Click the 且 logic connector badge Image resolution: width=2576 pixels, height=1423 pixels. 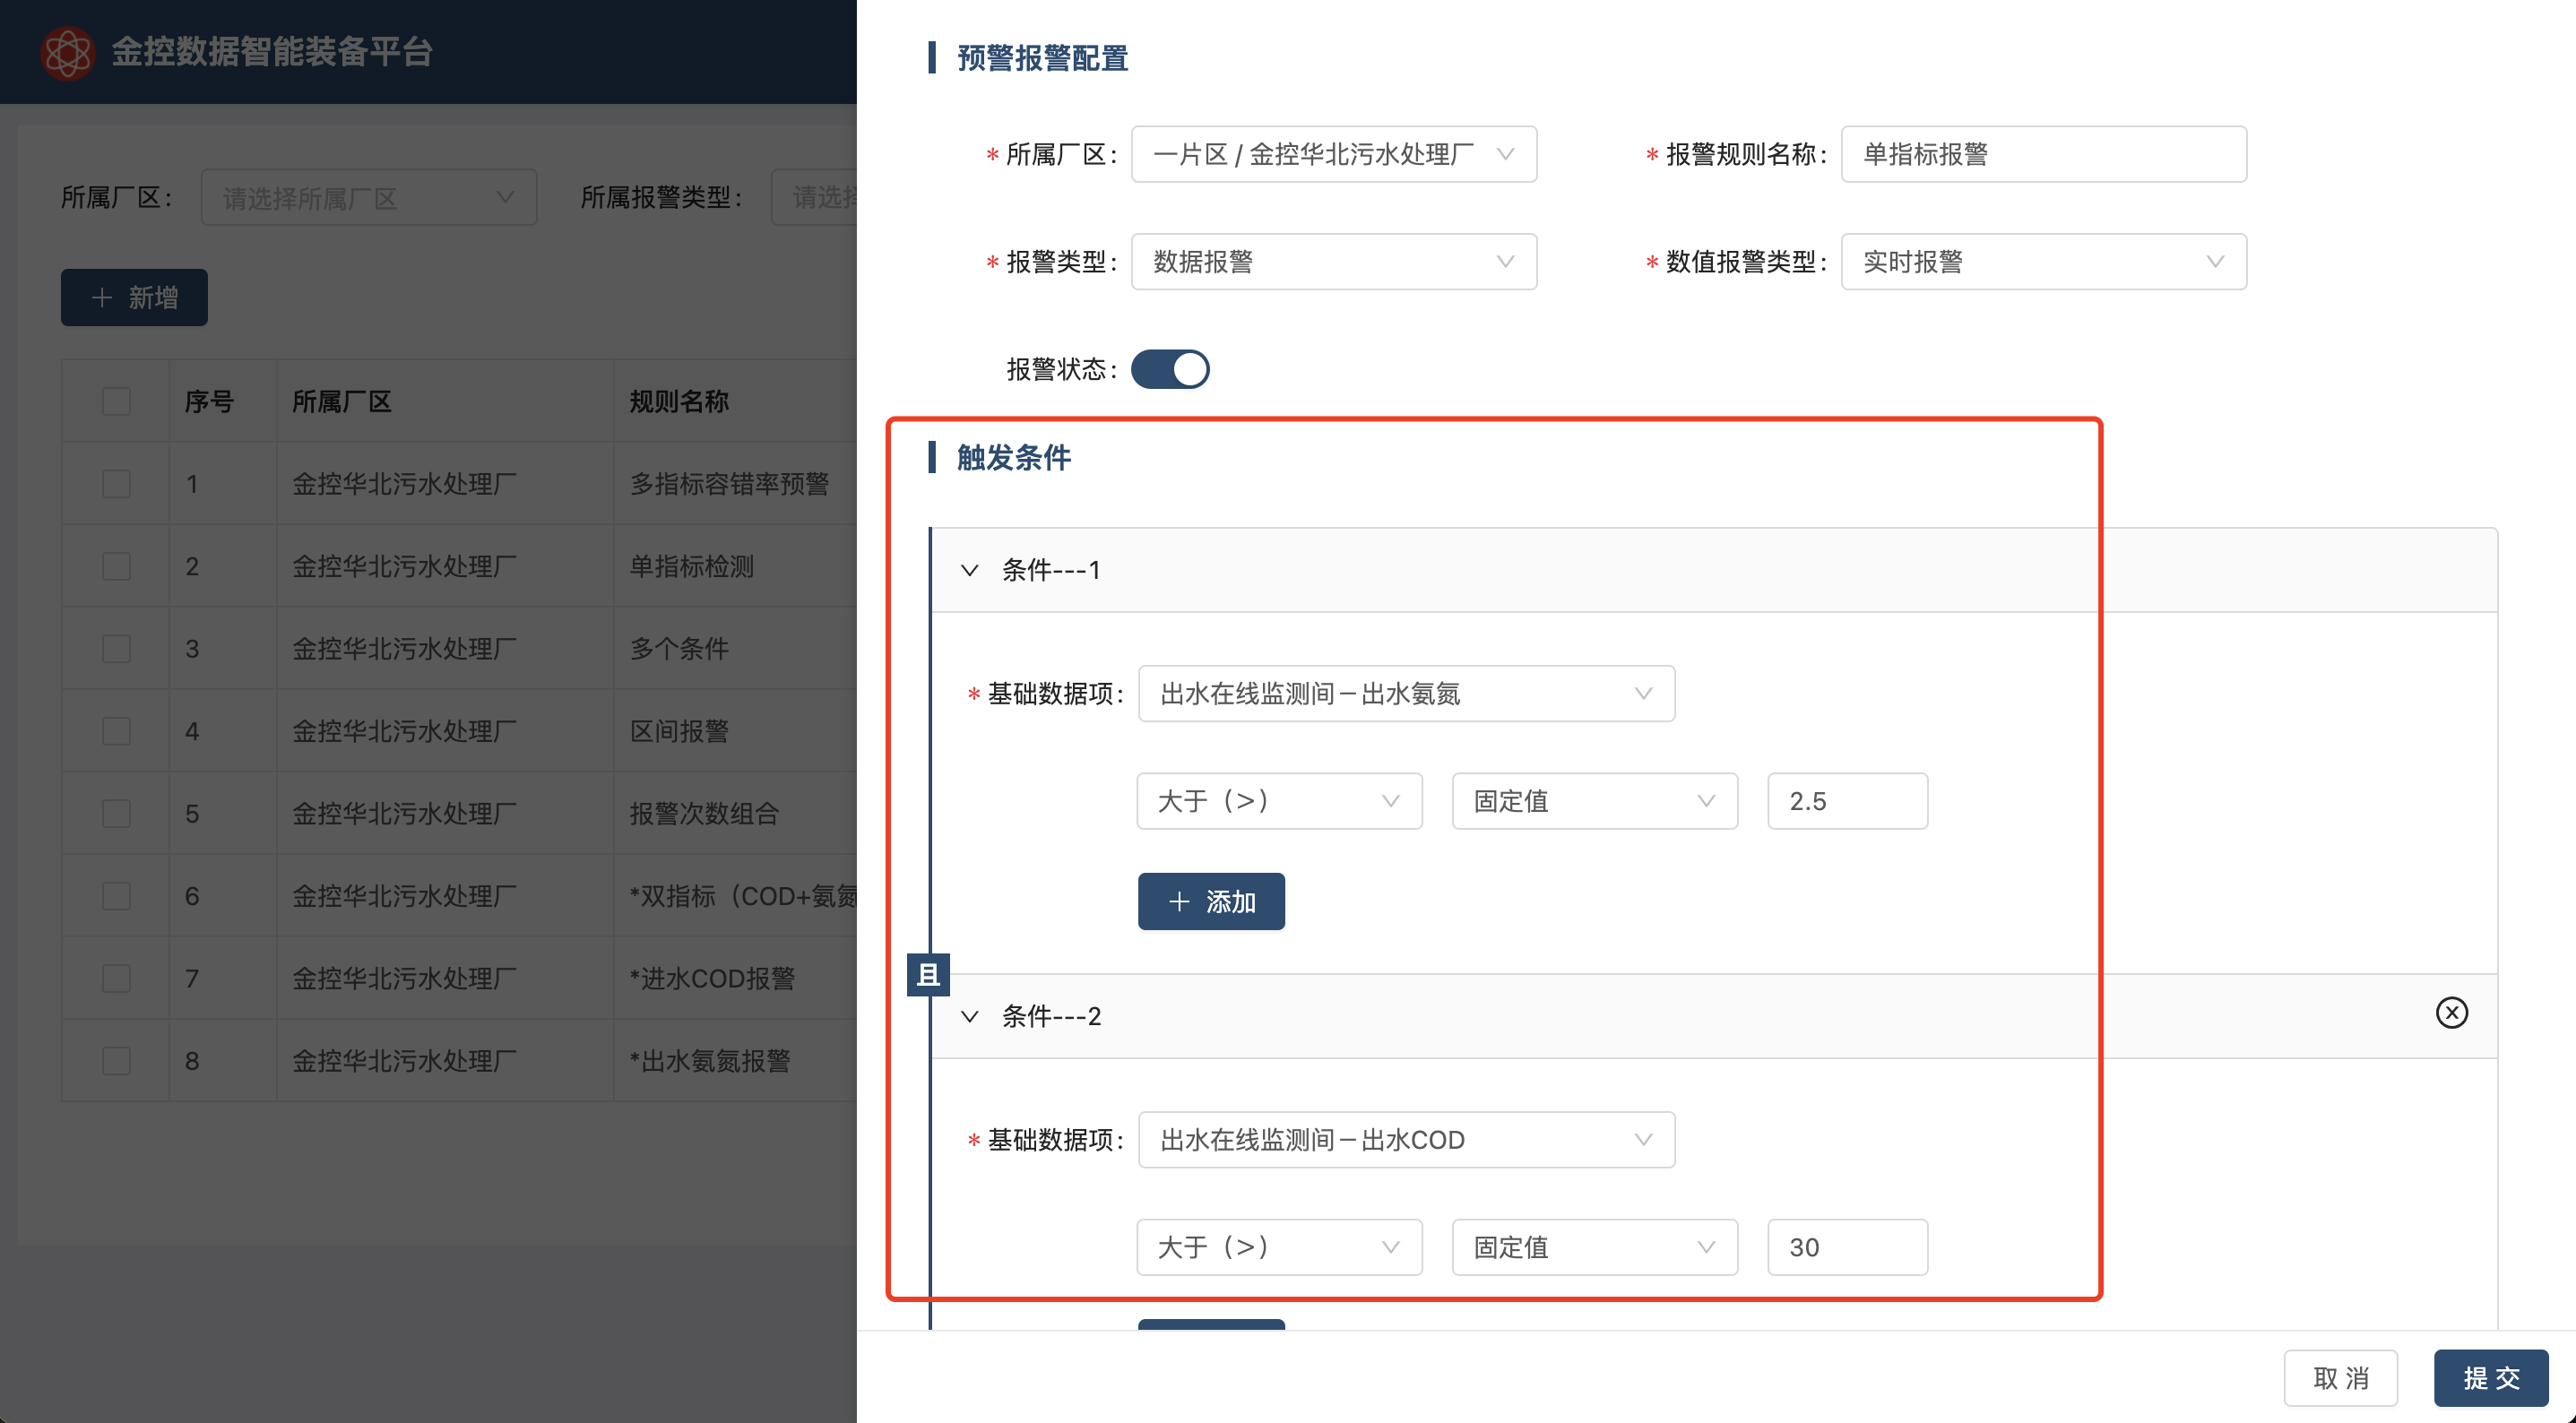[x=927, y=974]
